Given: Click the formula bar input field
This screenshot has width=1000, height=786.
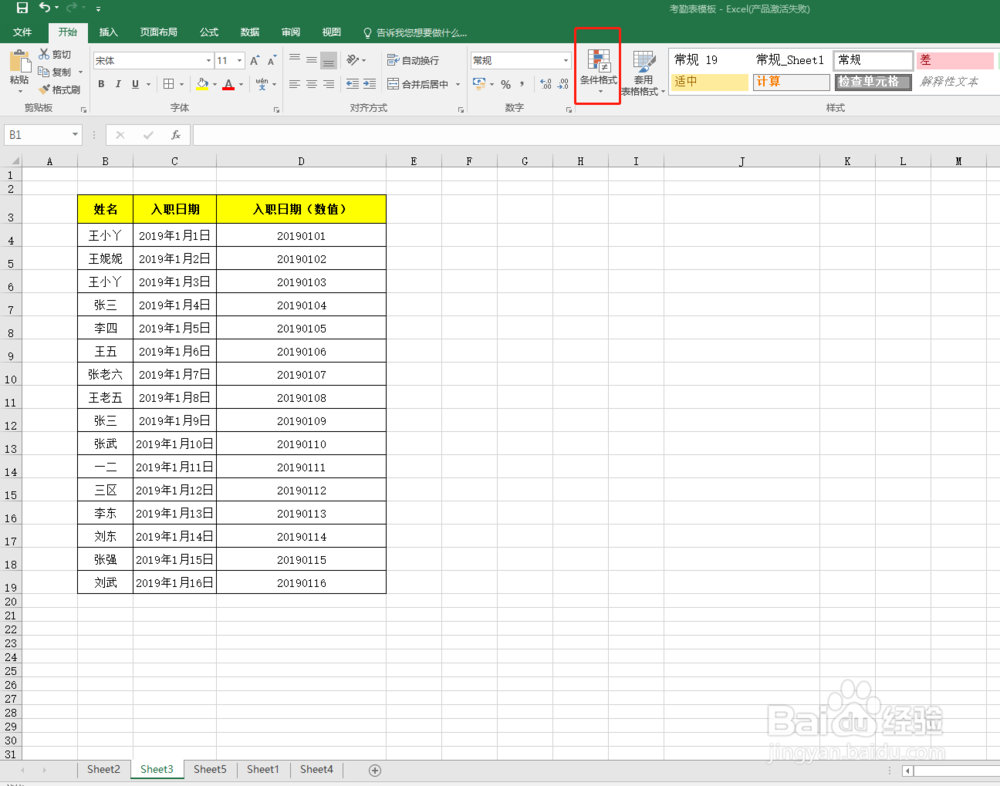Looking at the screenshot, I should pyautogui.click(x=596, y=135).
